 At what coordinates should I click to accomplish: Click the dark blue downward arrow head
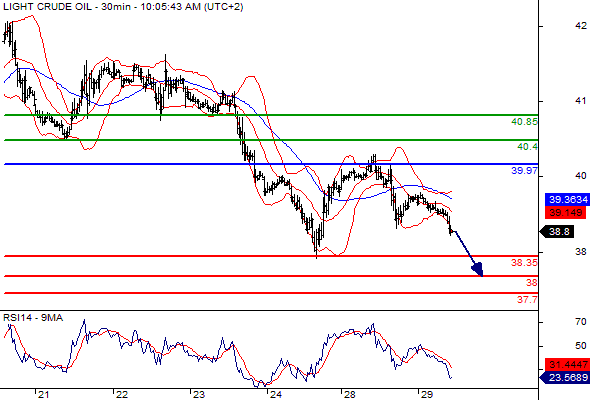pos(478,269)
